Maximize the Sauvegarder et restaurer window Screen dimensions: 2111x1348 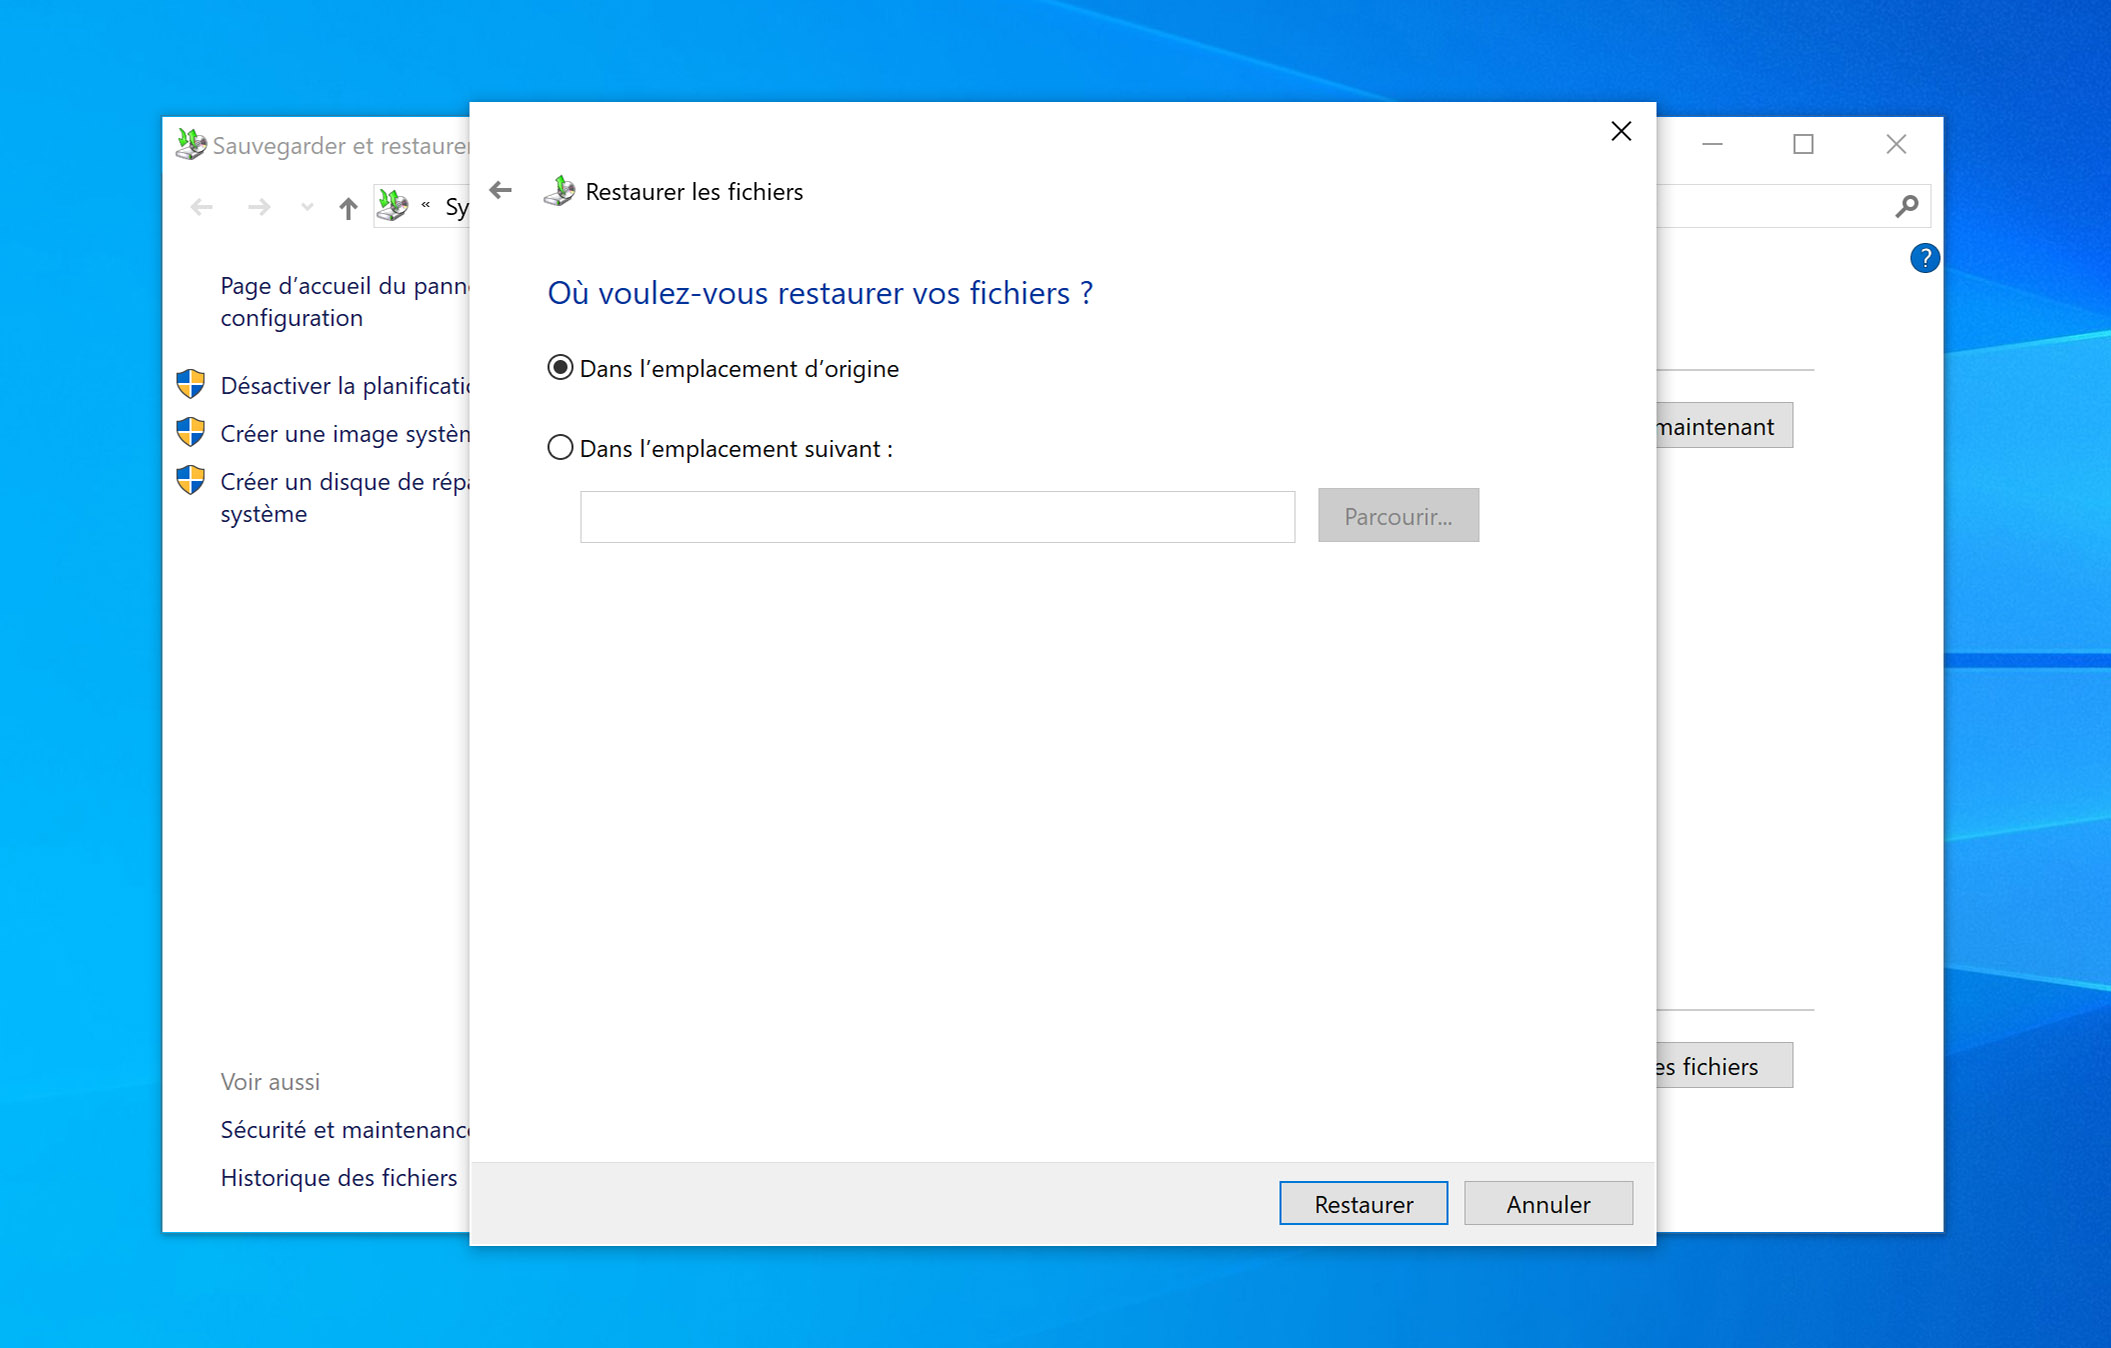1803,145
